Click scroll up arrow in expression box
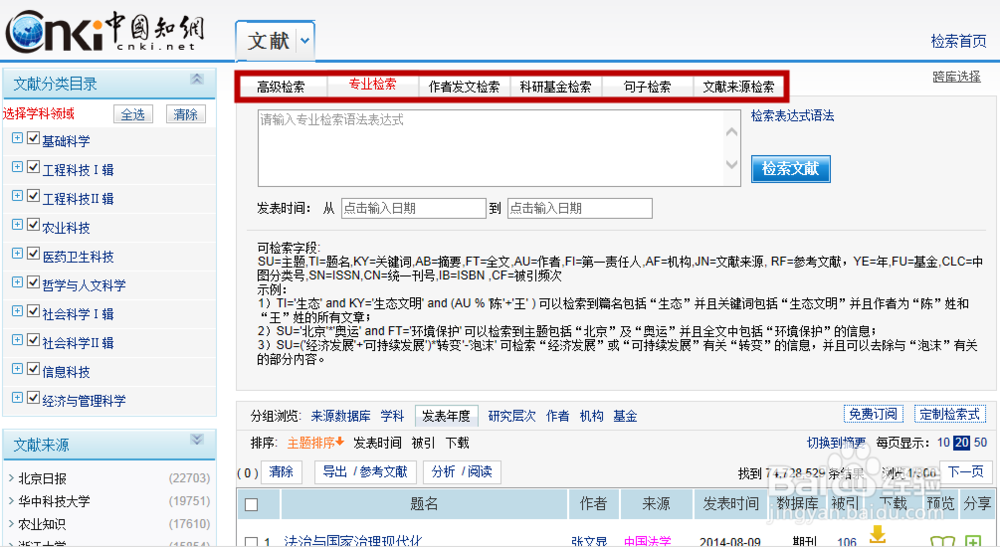The width and height of the screenshot is (1000, 547). pyautogui.click(x=732, y=132)
